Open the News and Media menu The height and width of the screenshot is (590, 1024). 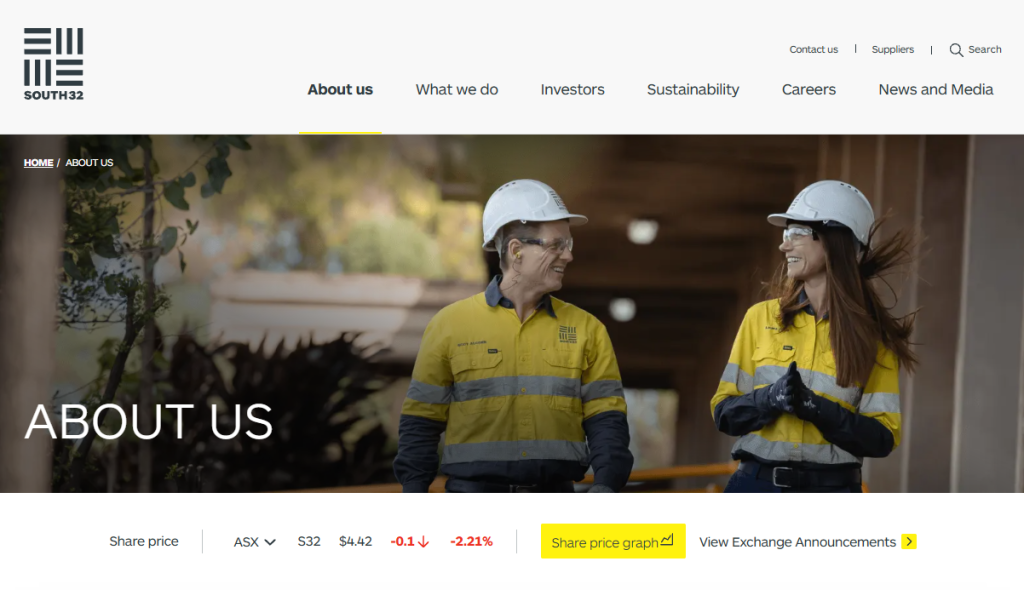pyautogui.click(x=936, y=90)
